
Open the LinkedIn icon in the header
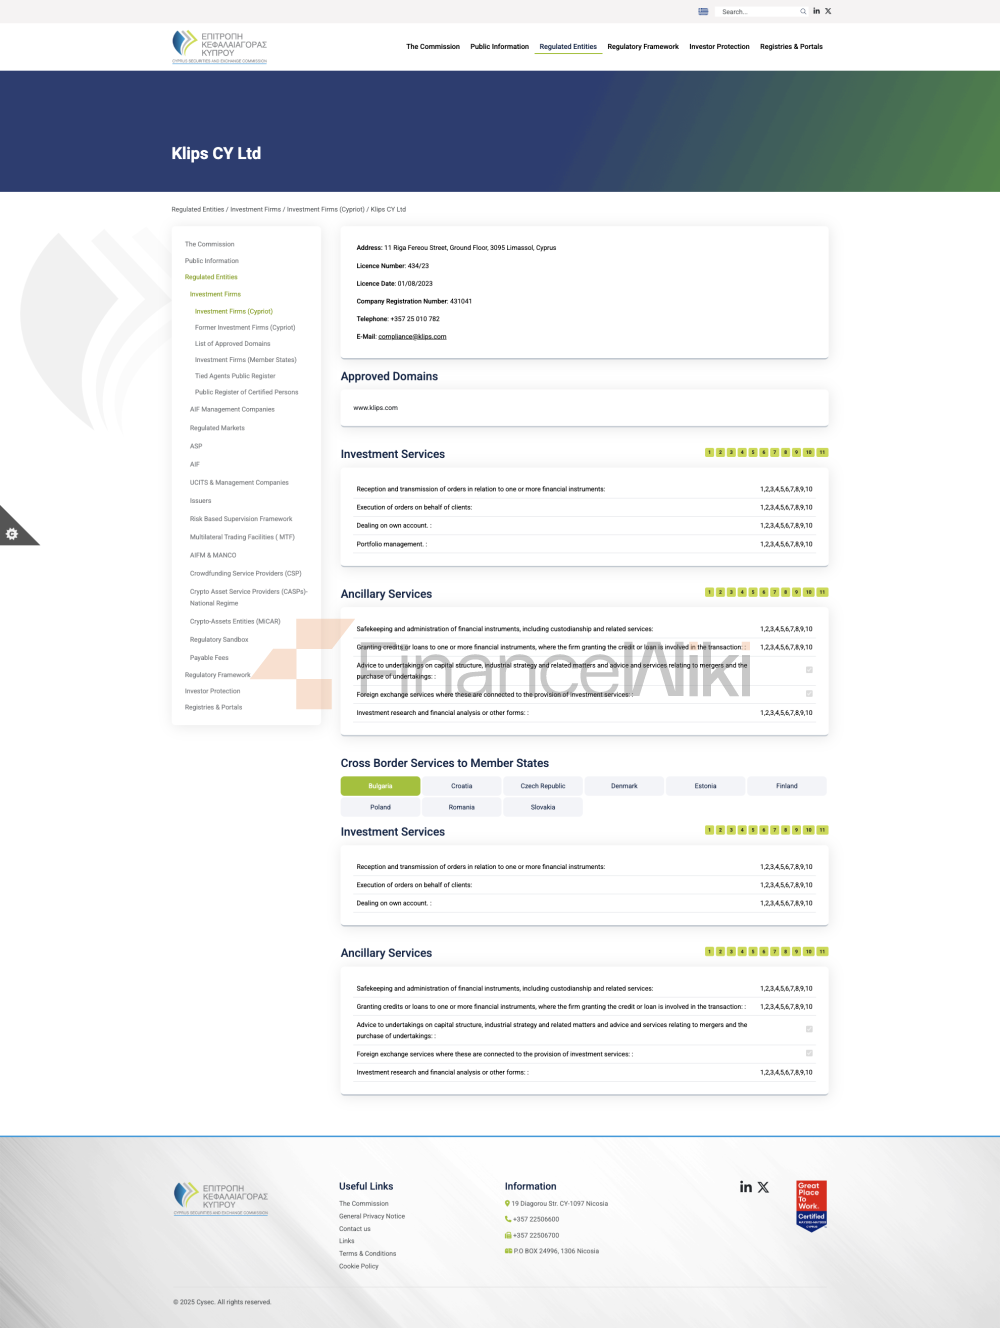[x=816, y=11]
